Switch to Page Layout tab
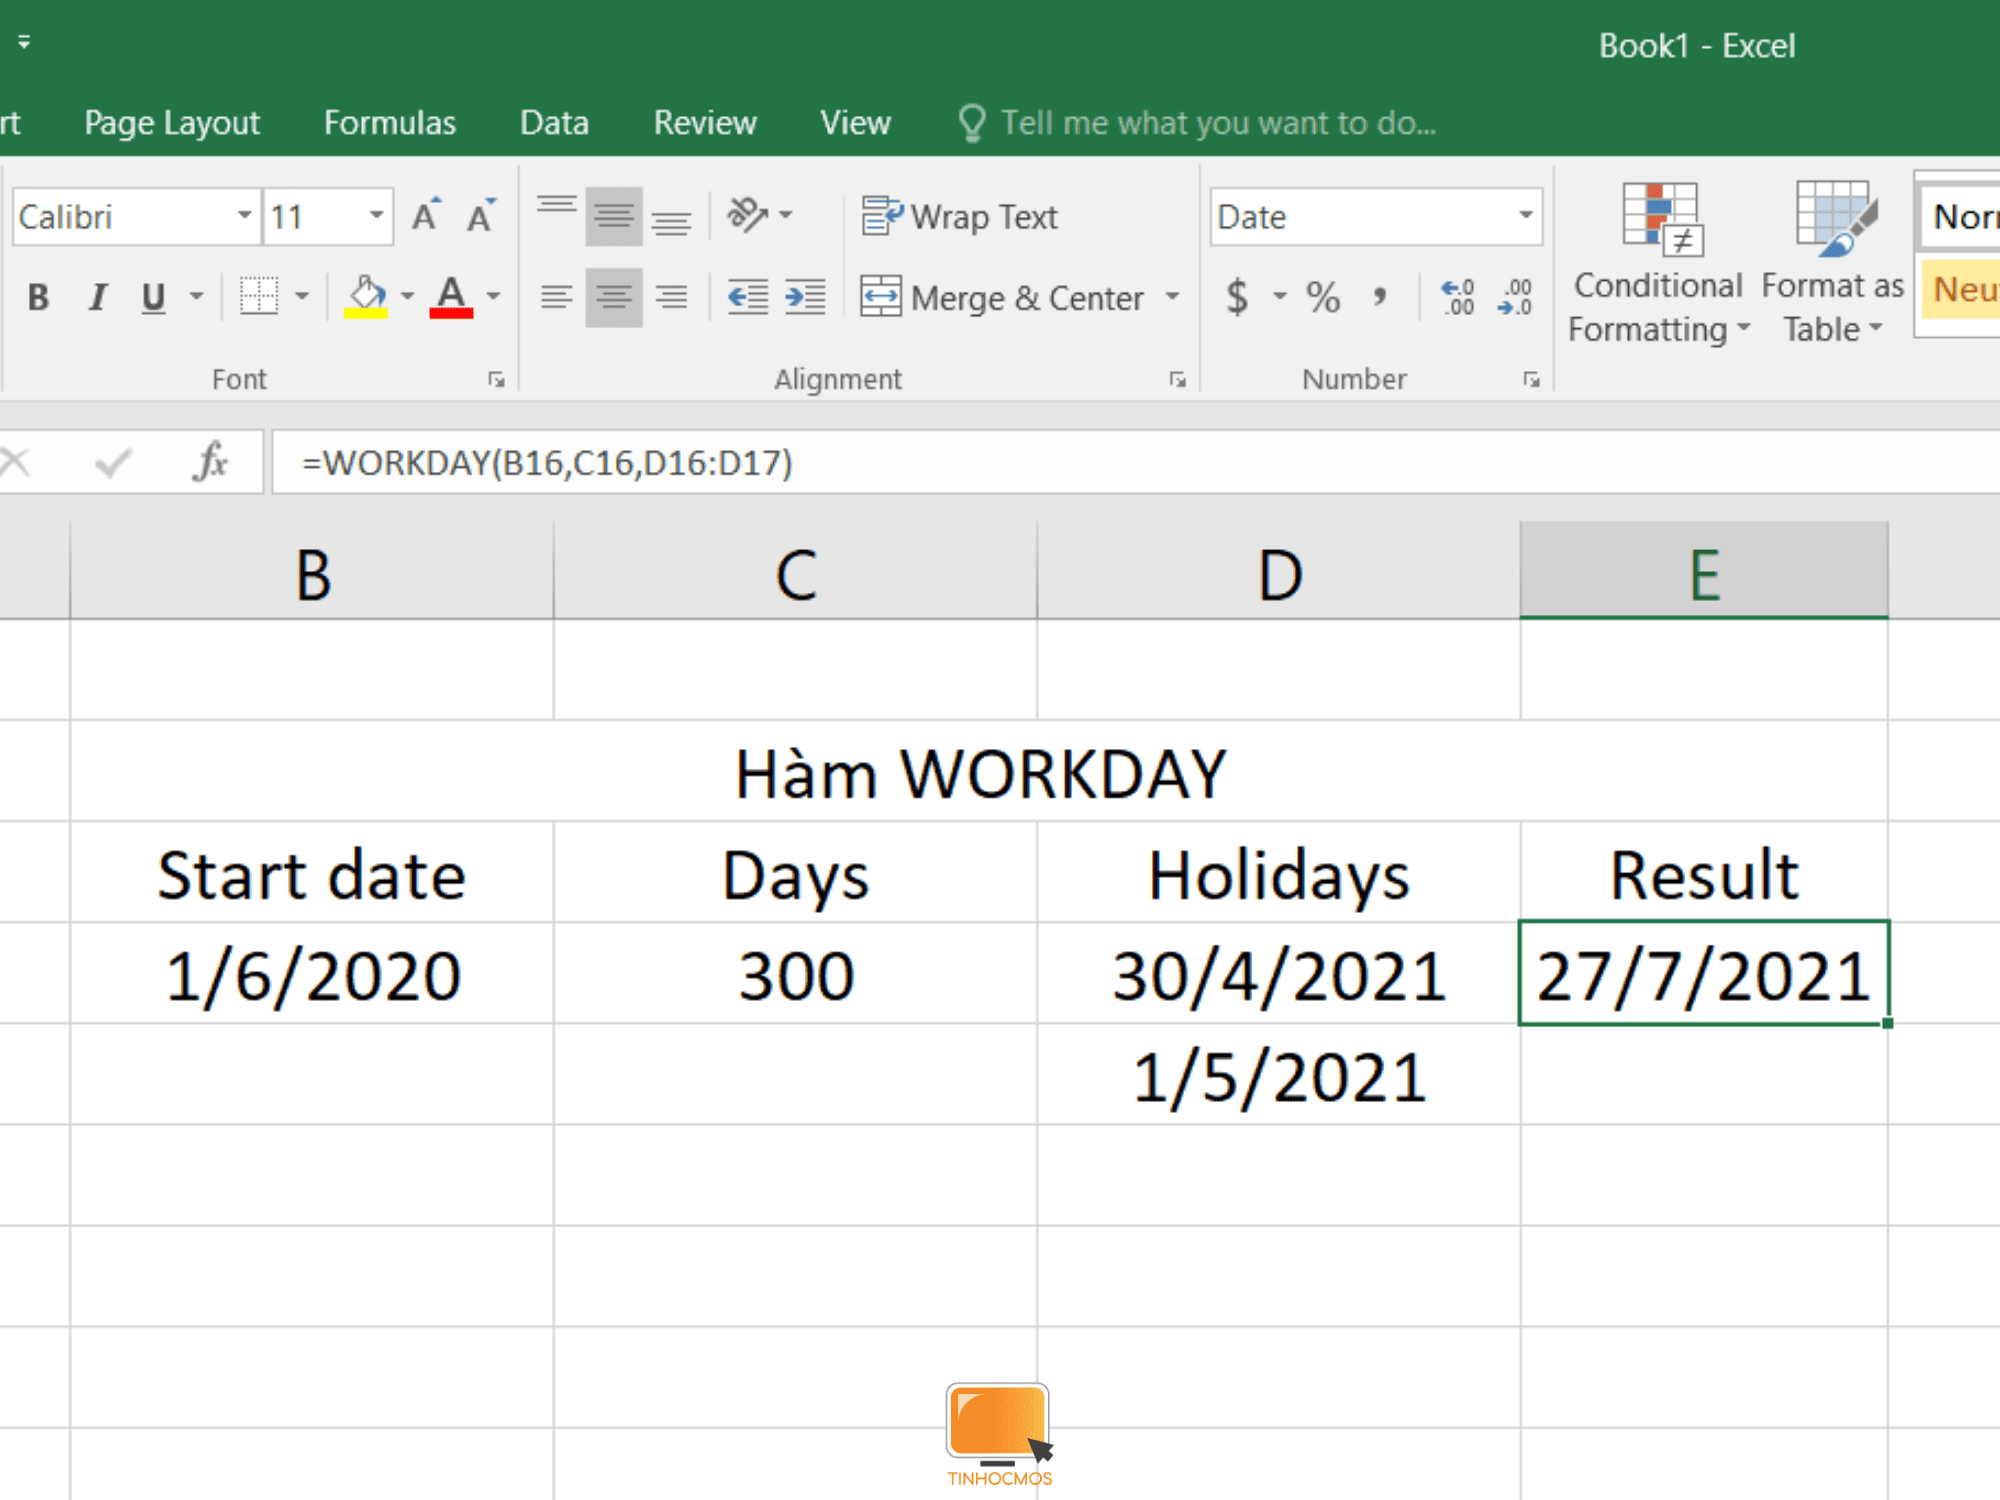This screenshot has width=2000, height=1500. (x=172, y=122)
